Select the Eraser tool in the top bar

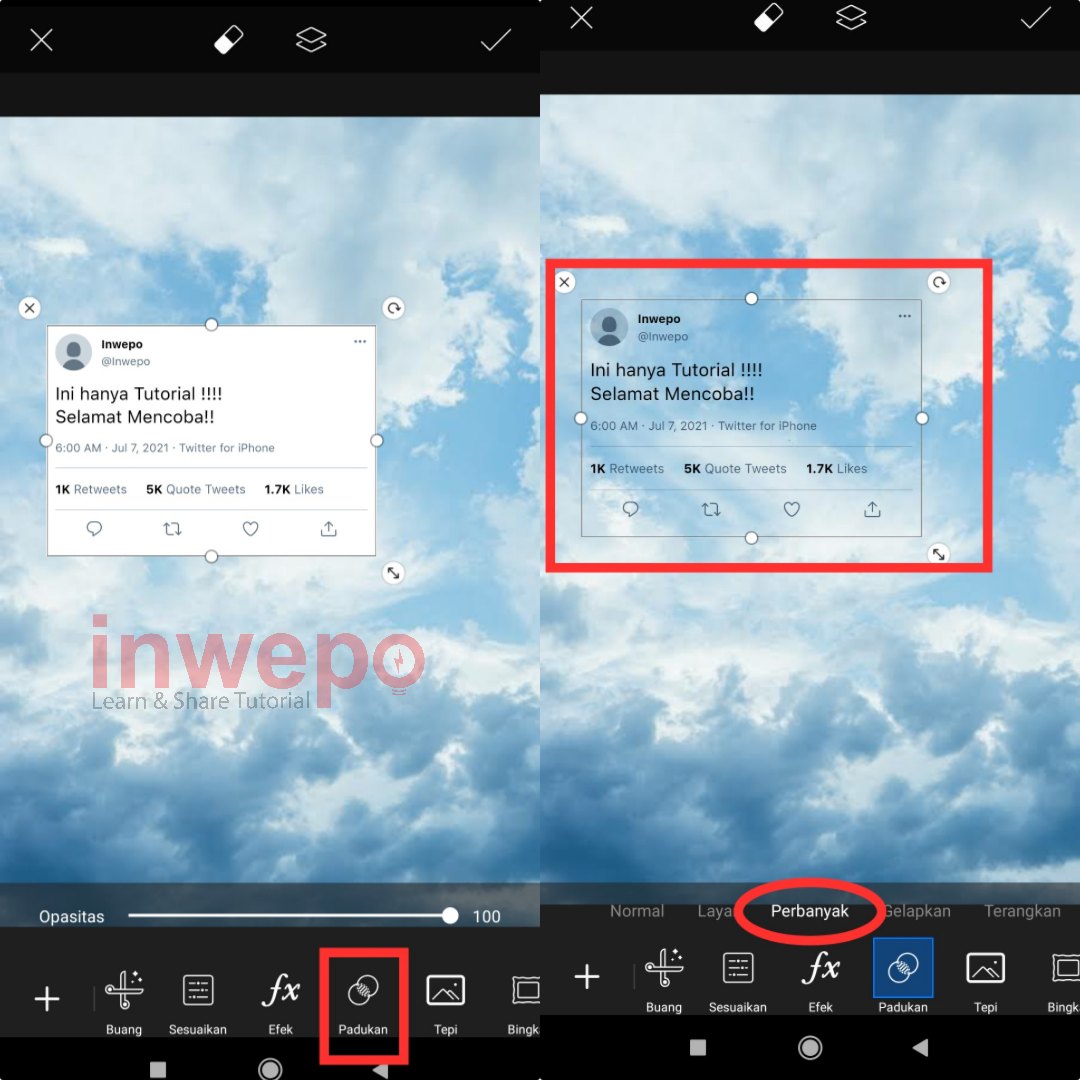point(228,39)
